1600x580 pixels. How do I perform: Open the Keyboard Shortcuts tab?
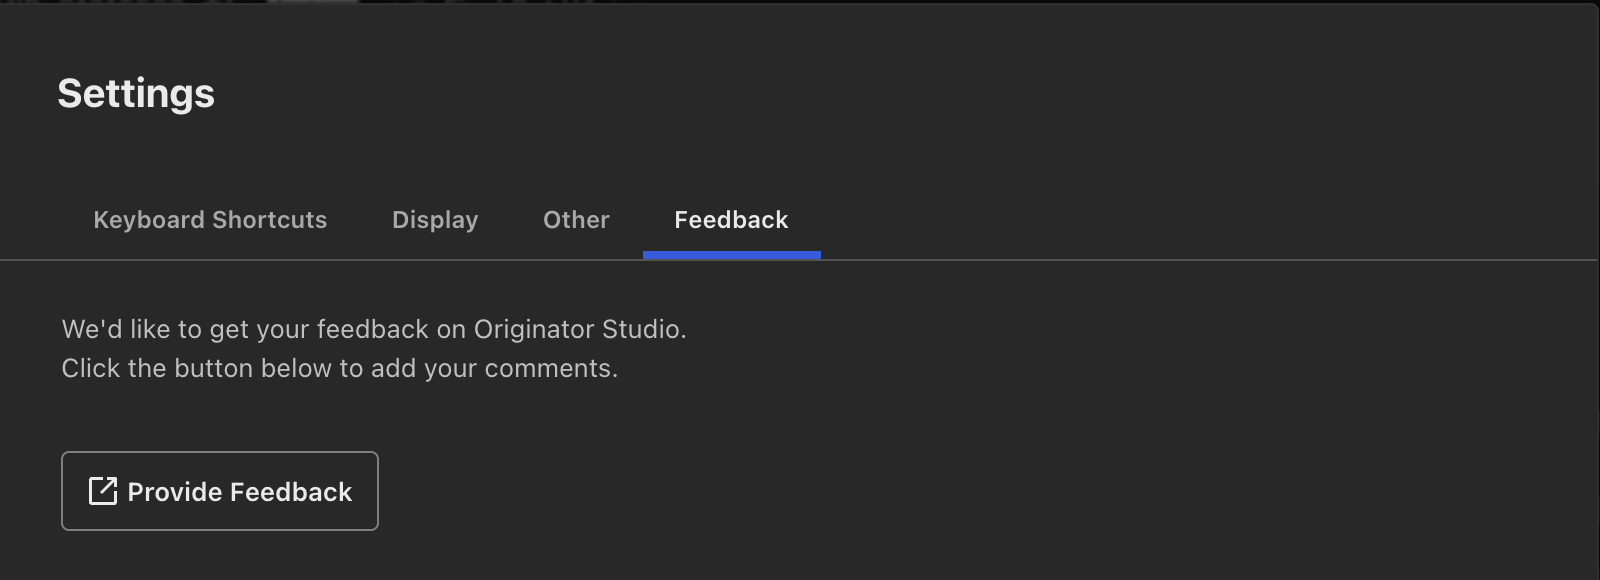pyautogui.click(x=210, y=220)
